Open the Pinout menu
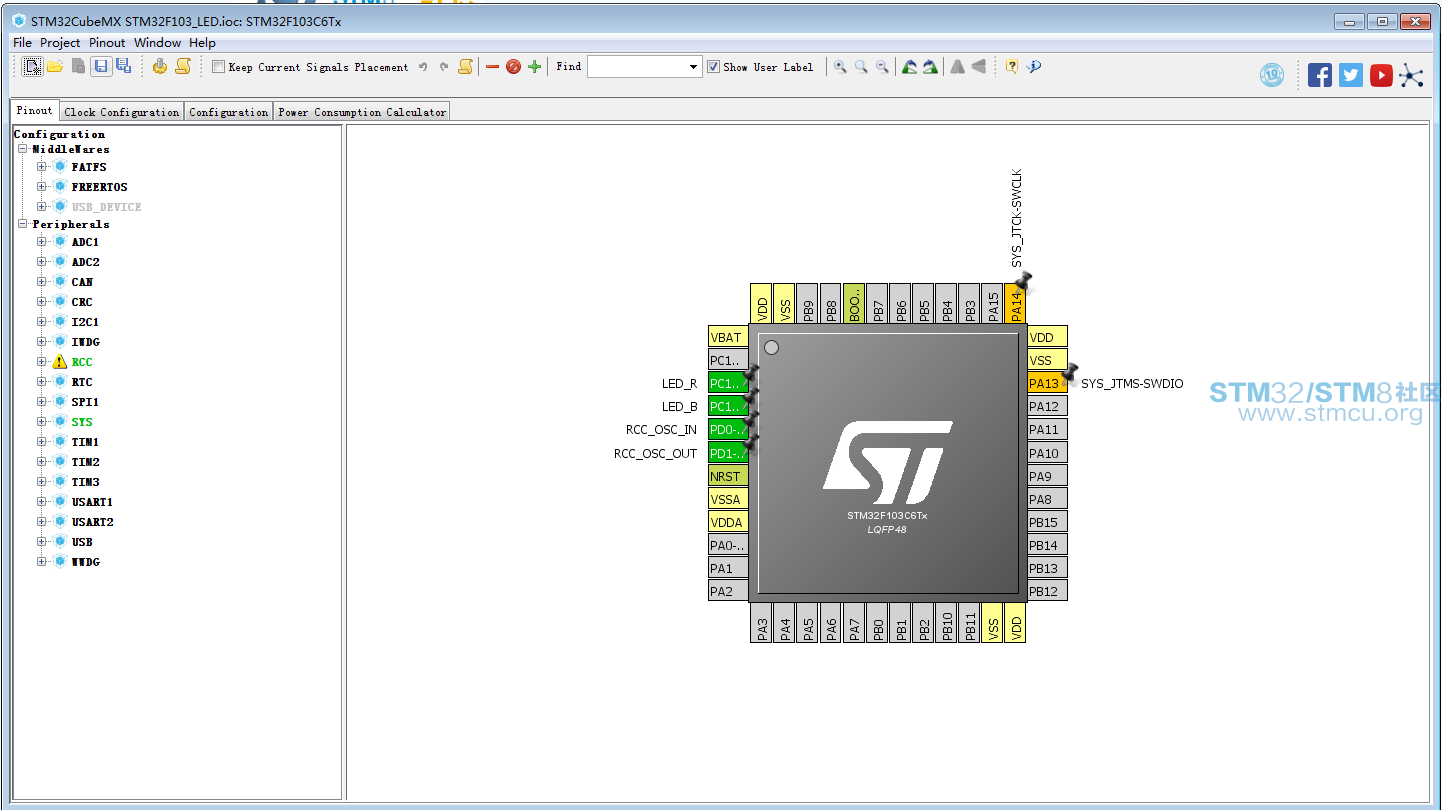This screenshot has width=1442, height=810. coord(107,43)
